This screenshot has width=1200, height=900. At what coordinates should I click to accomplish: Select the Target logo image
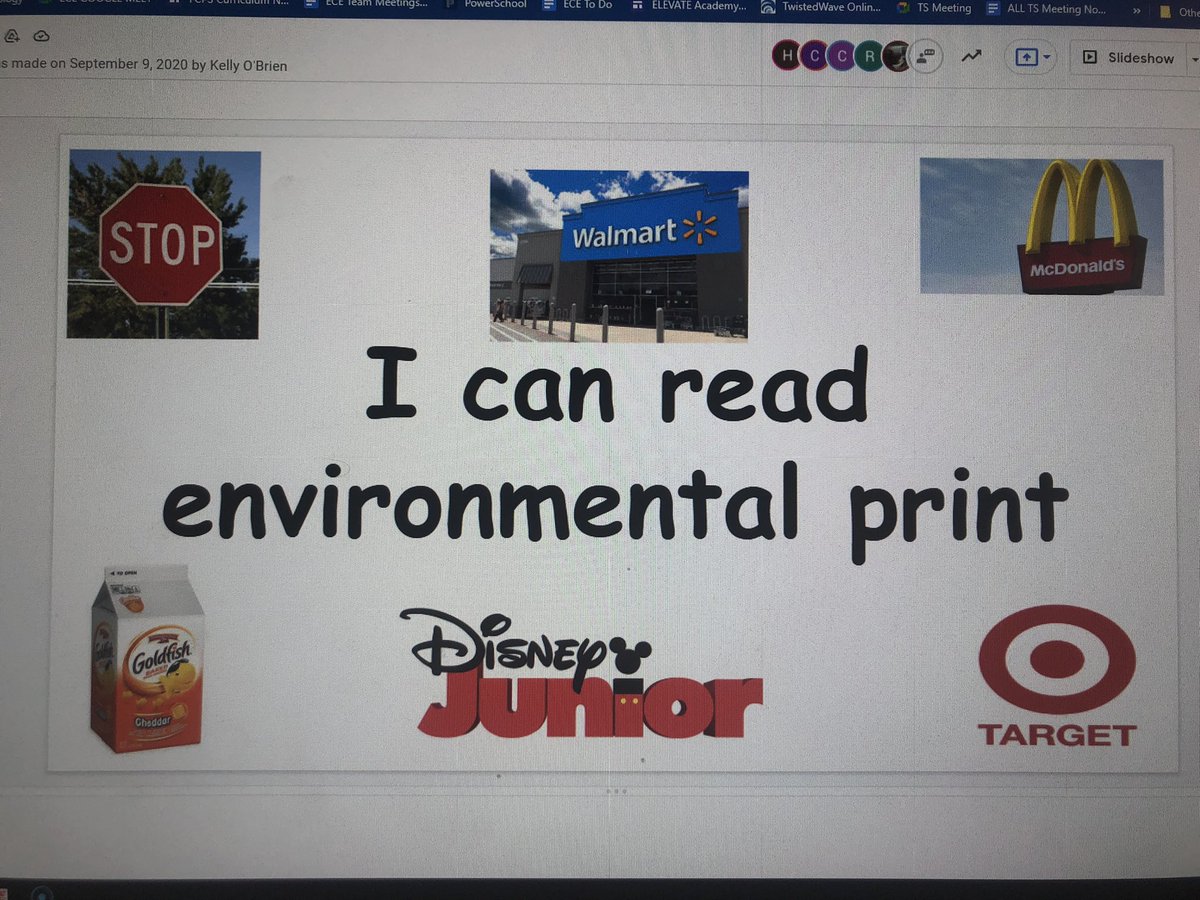1057,676
